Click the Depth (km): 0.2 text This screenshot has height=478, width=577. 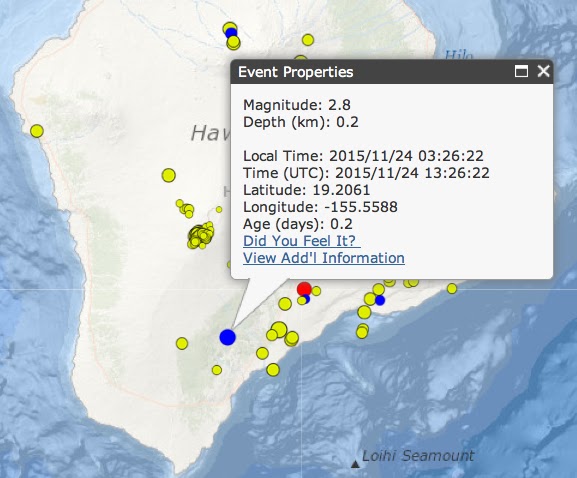[x=301, y=122]
